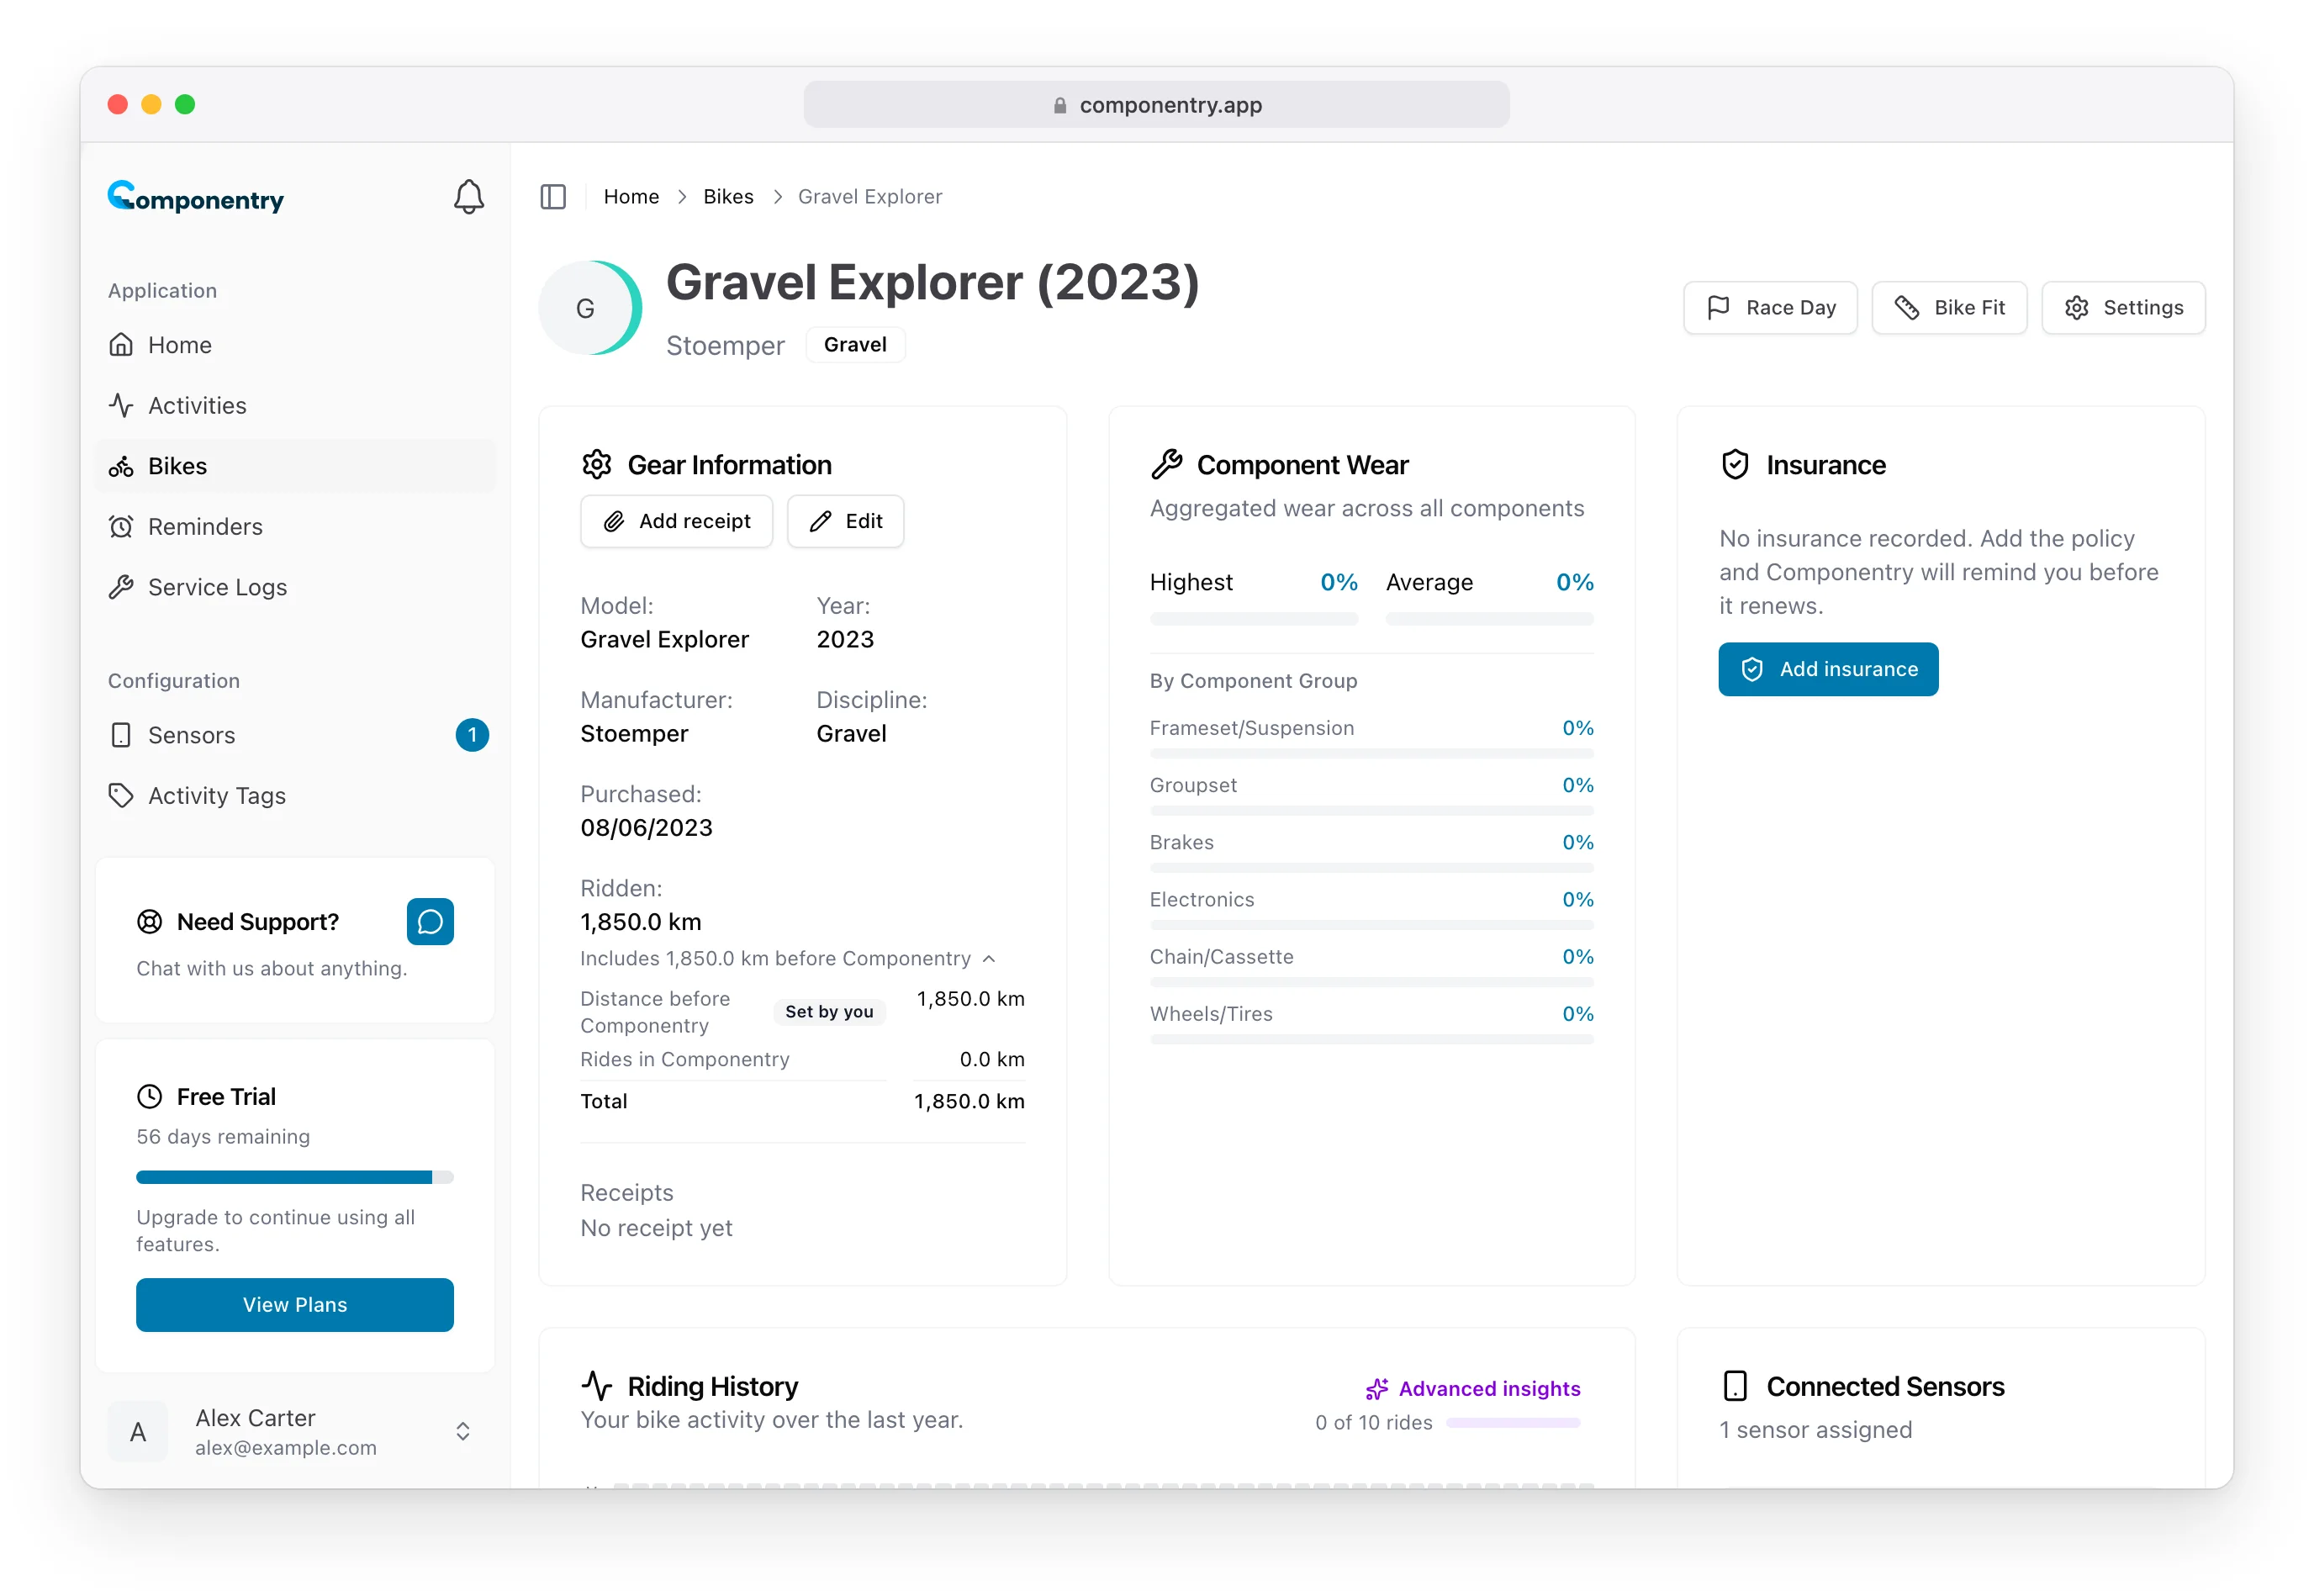2314x1596 pixels.
Task: Click the Gravel discipline tag
Action: 855,345
